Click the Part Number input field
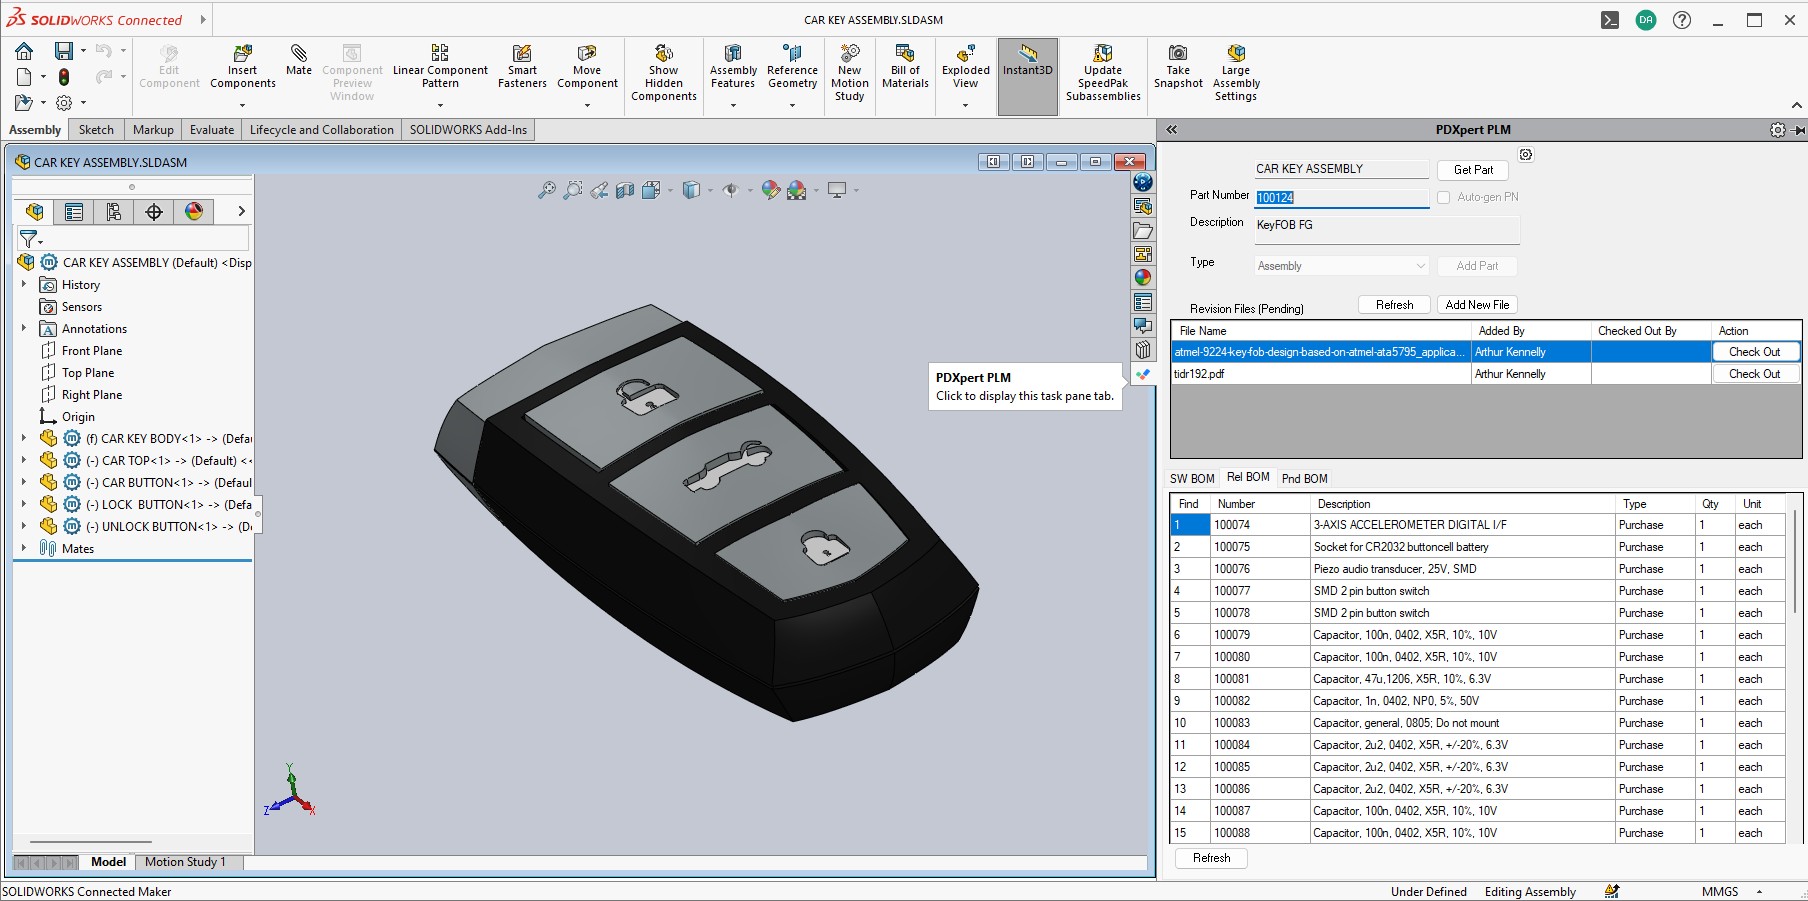This screenshot has width=1808, height=901. (1341, 198)
